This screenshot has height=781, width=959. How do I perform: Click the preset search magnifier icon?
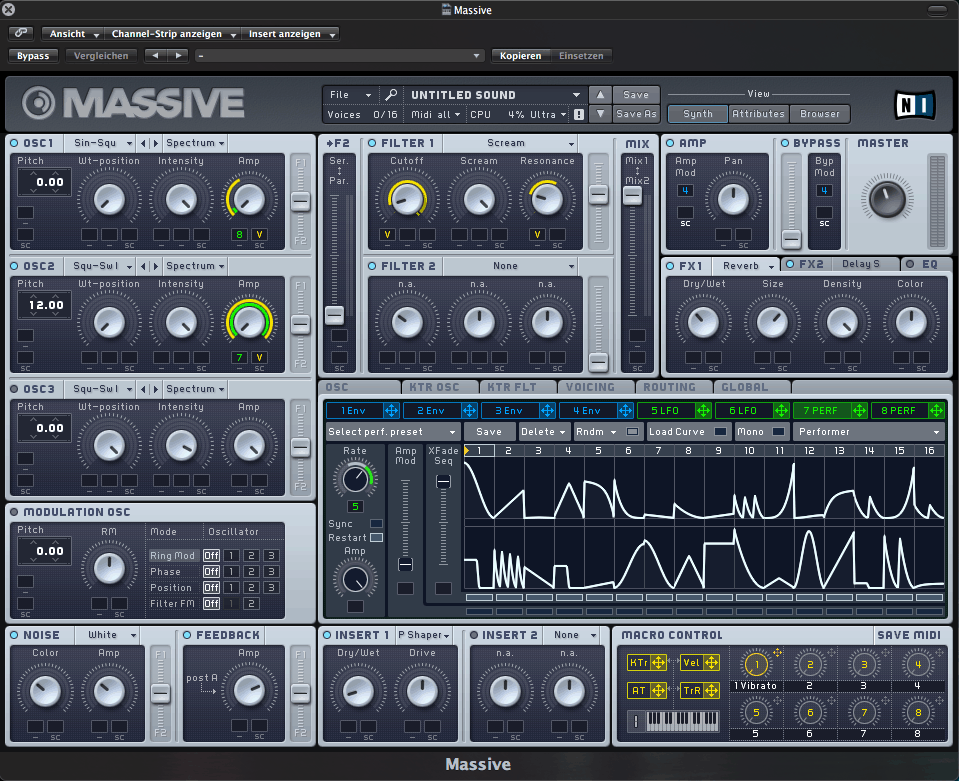point(391,95)
